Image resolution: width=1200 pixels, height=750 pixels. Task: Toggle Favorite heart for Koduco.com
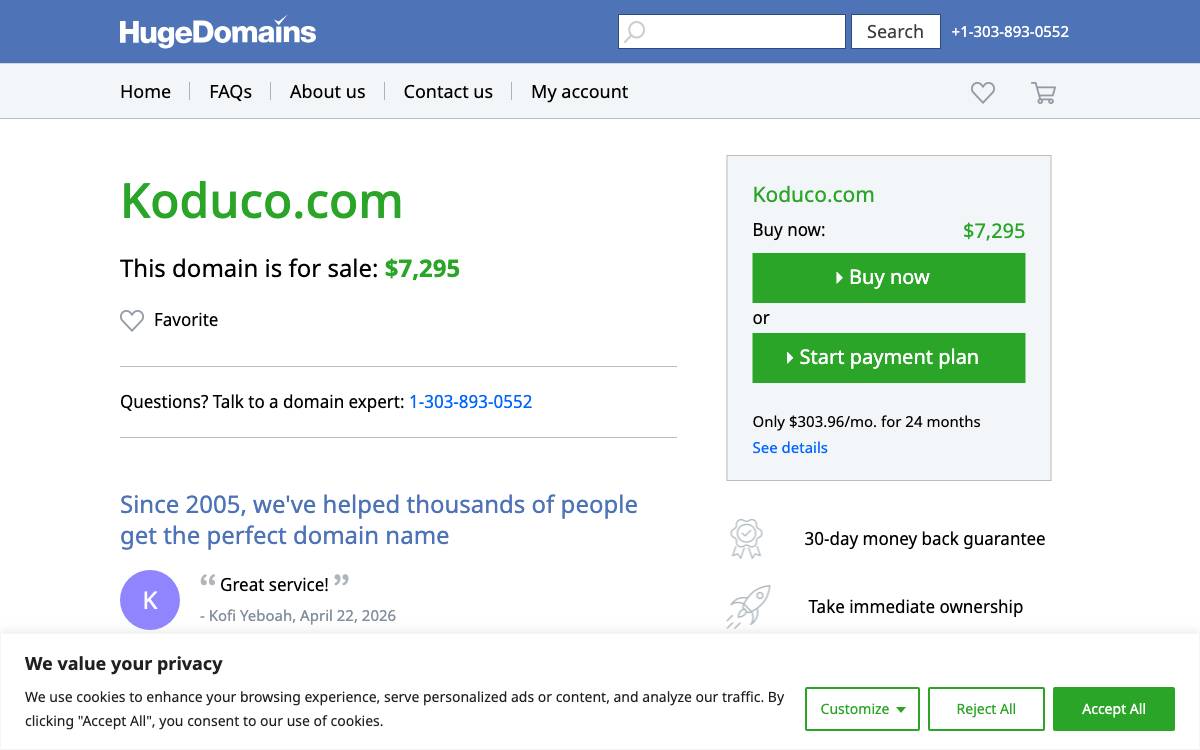tap(132, 320)
